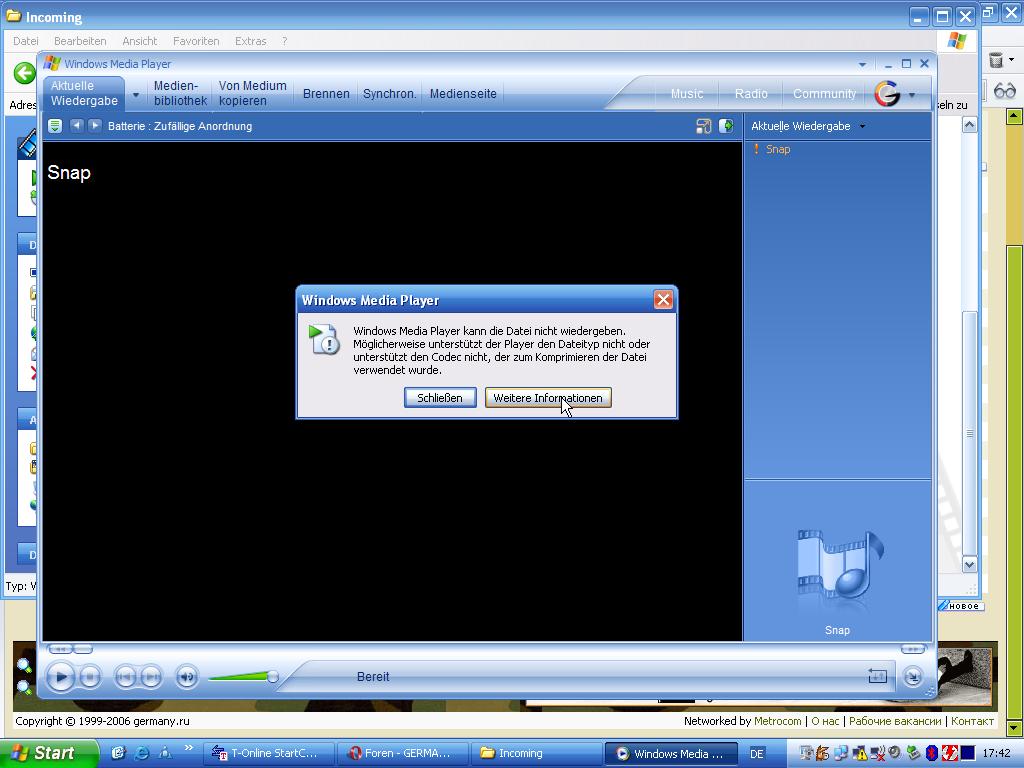The height and width of the screenshot is (768, 1024).
Task: Click the Bluetooth tray icon
Action: pyautogui.click(x=932, y=754)
